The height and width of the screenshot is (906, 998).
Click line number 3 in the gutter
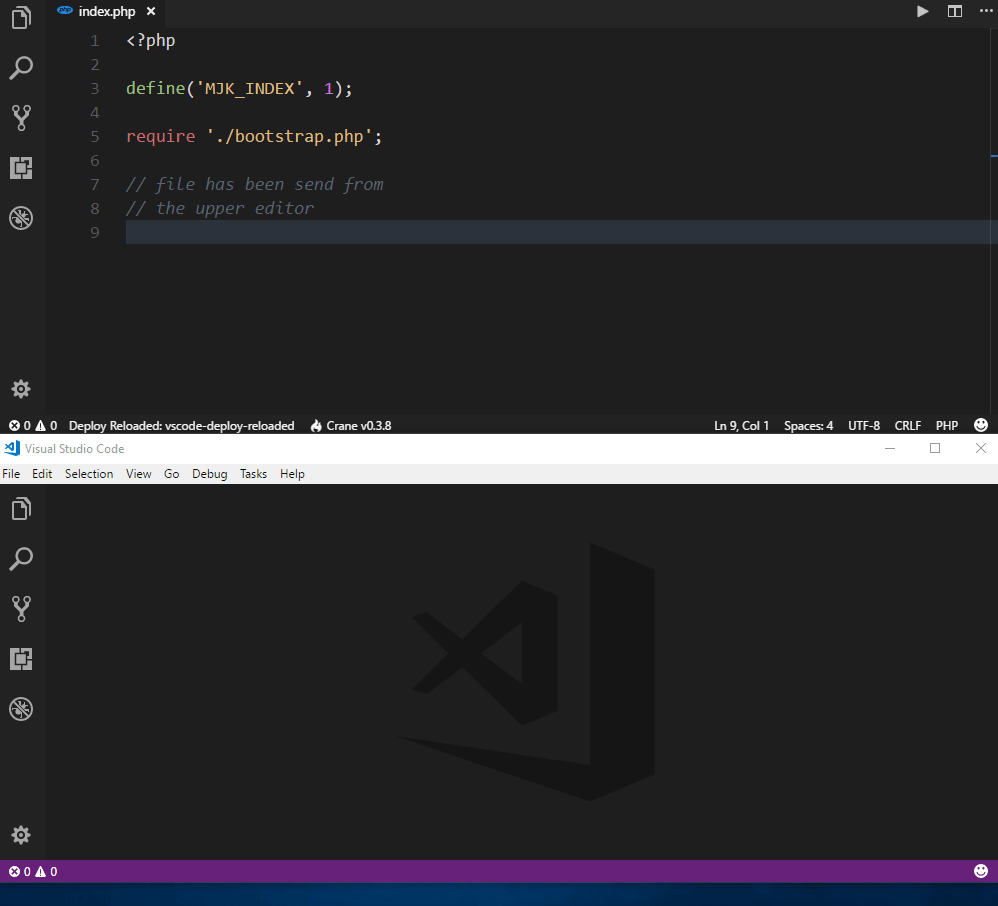tap(95, 88)
